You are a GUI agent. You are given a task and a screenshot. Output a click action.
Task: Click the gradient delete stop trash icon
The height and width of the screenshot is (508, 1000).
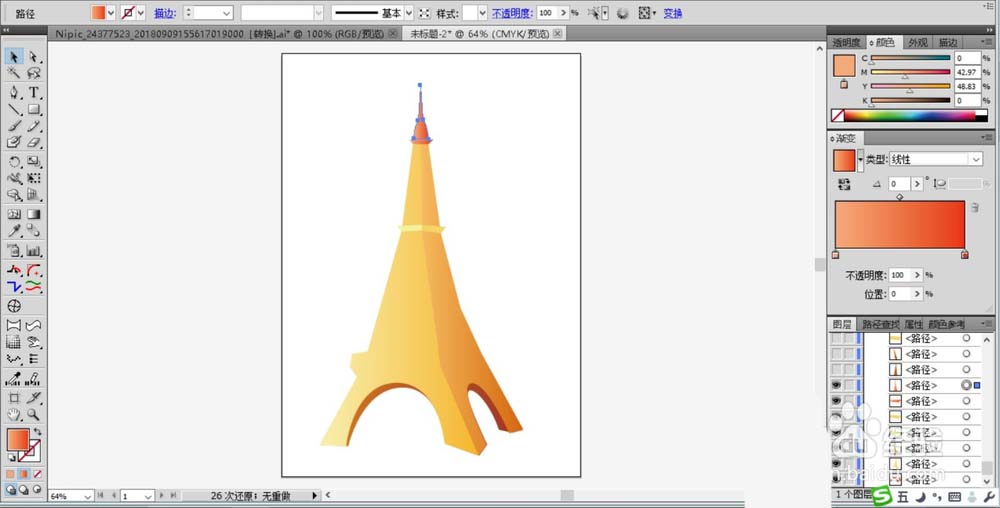coord(974,207)
